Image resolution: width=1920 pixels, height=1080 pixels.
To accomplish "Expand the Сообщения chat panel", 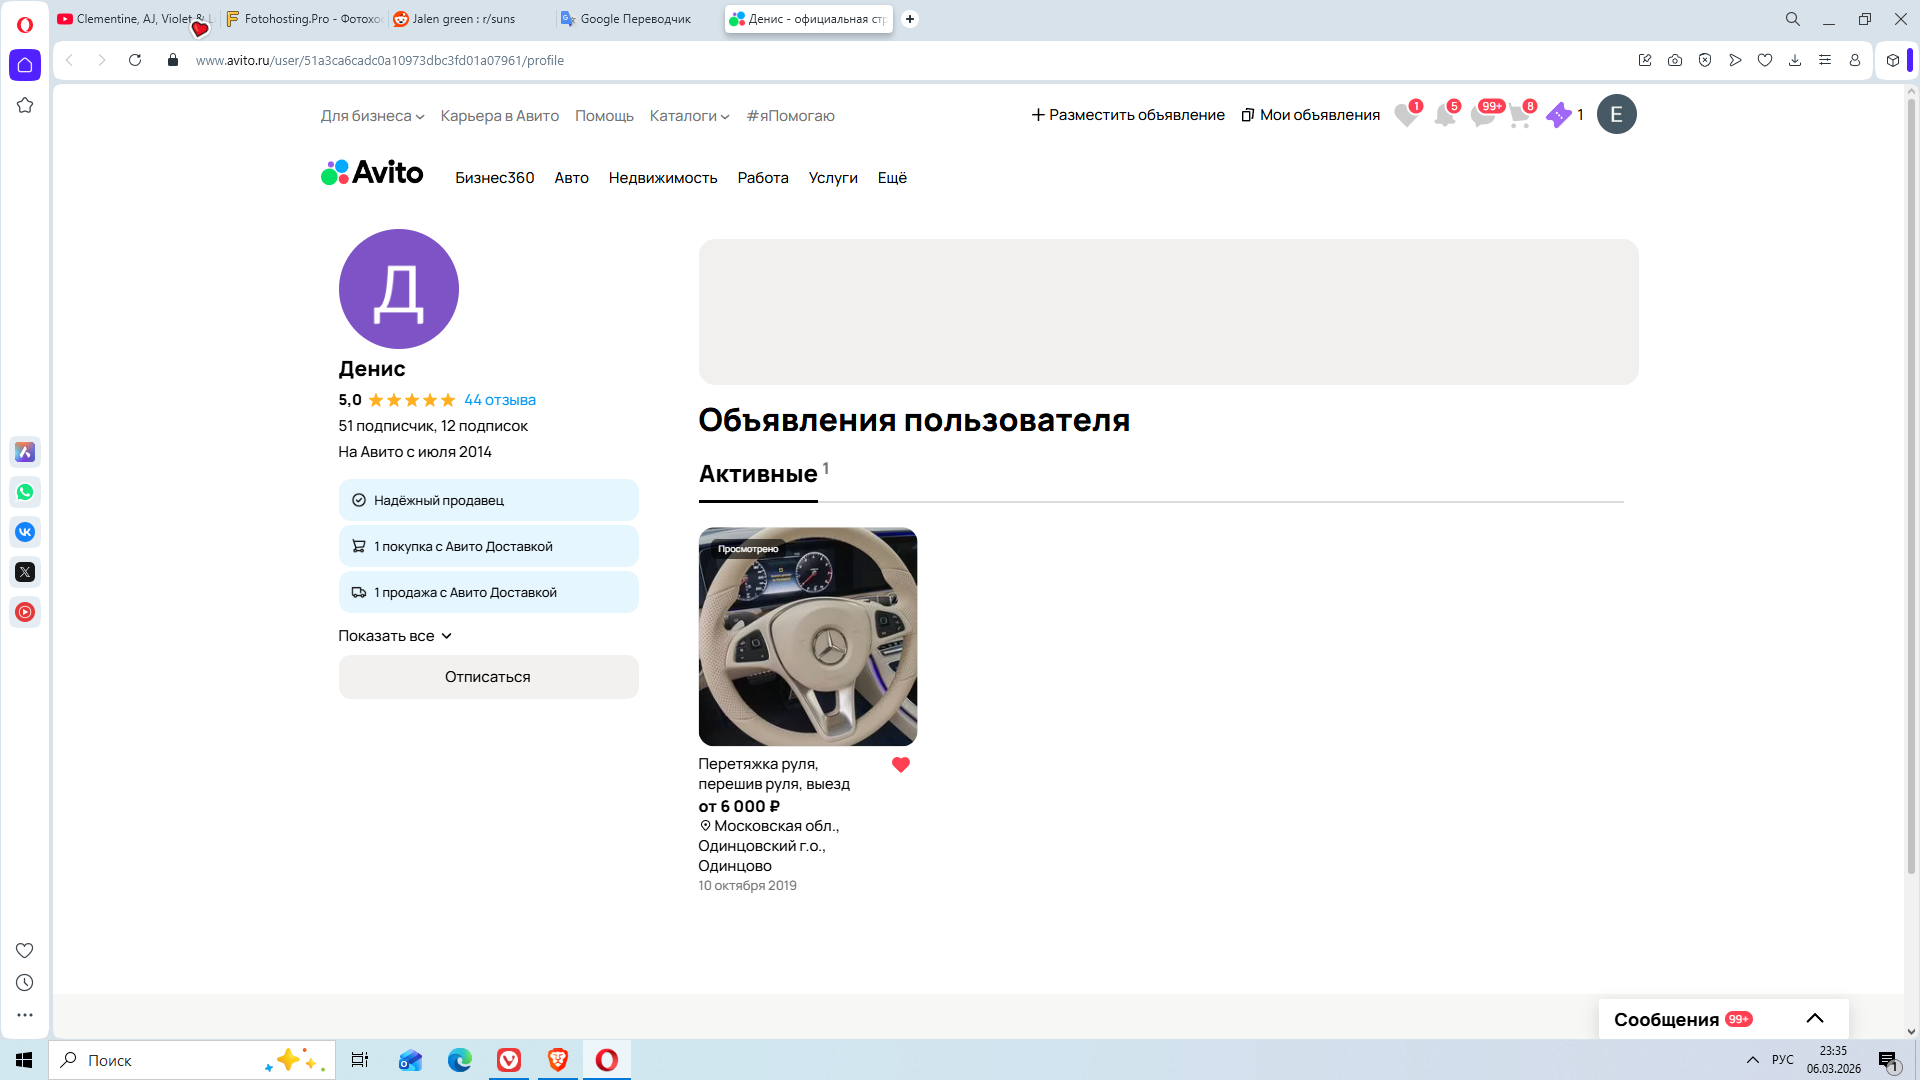I will point(1814,1019).
